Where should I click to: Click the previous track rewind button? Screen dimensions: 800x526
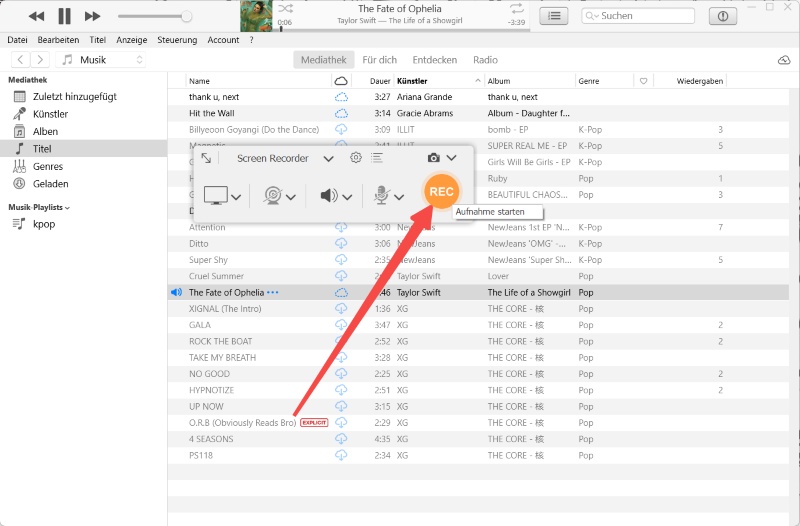pos(36,16)
